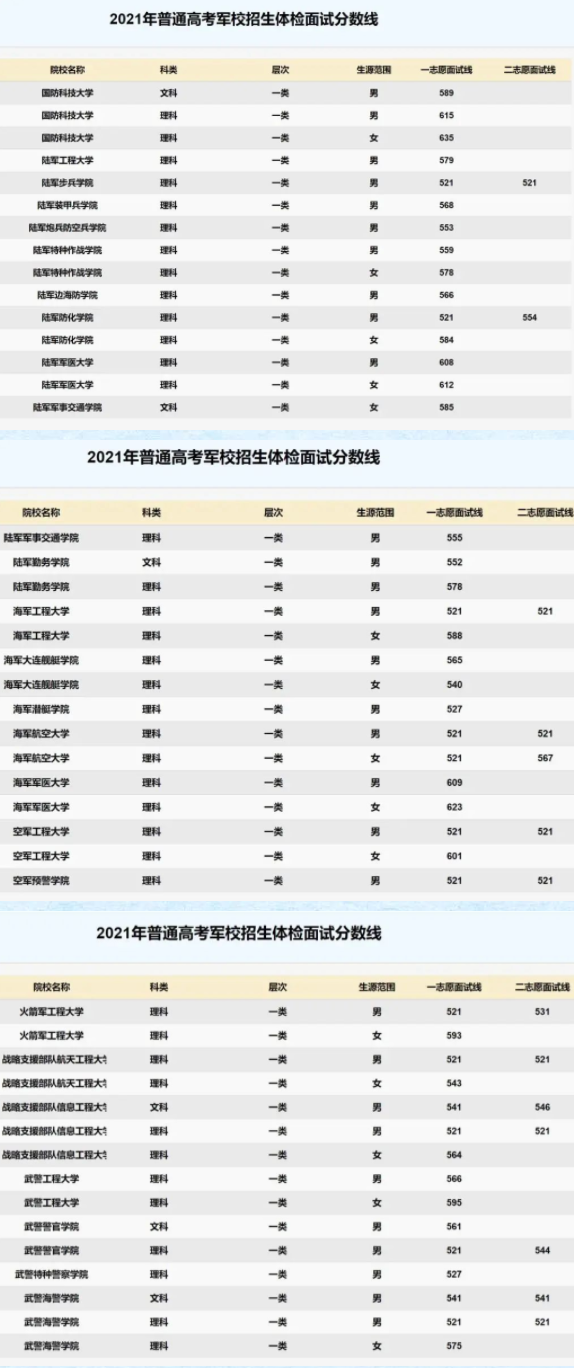Viewport: 574px width, 1368px height.
Task: Click score 578 in 陆军勤务学院 理科 row
Action: [x=455, y=587]
